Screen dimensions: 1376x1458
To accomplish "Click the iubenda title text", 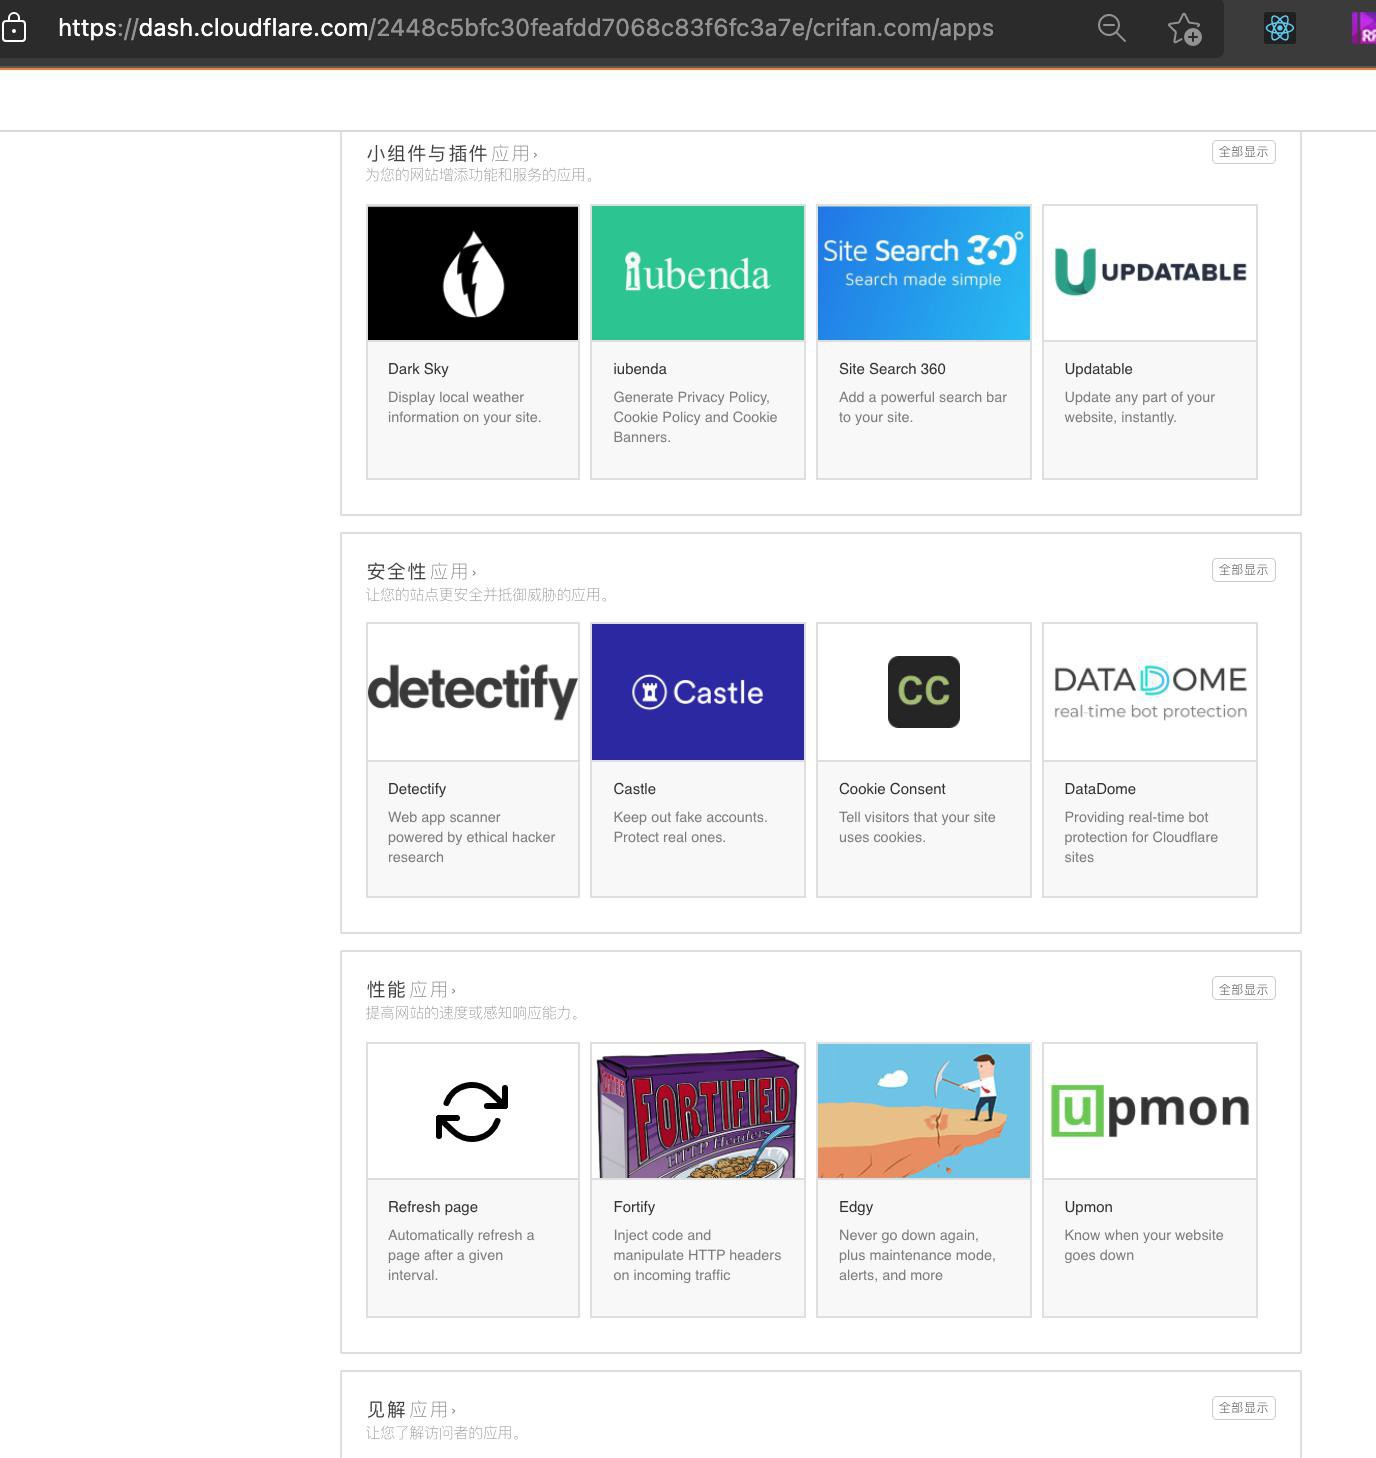I will click(x=640, y=369).
